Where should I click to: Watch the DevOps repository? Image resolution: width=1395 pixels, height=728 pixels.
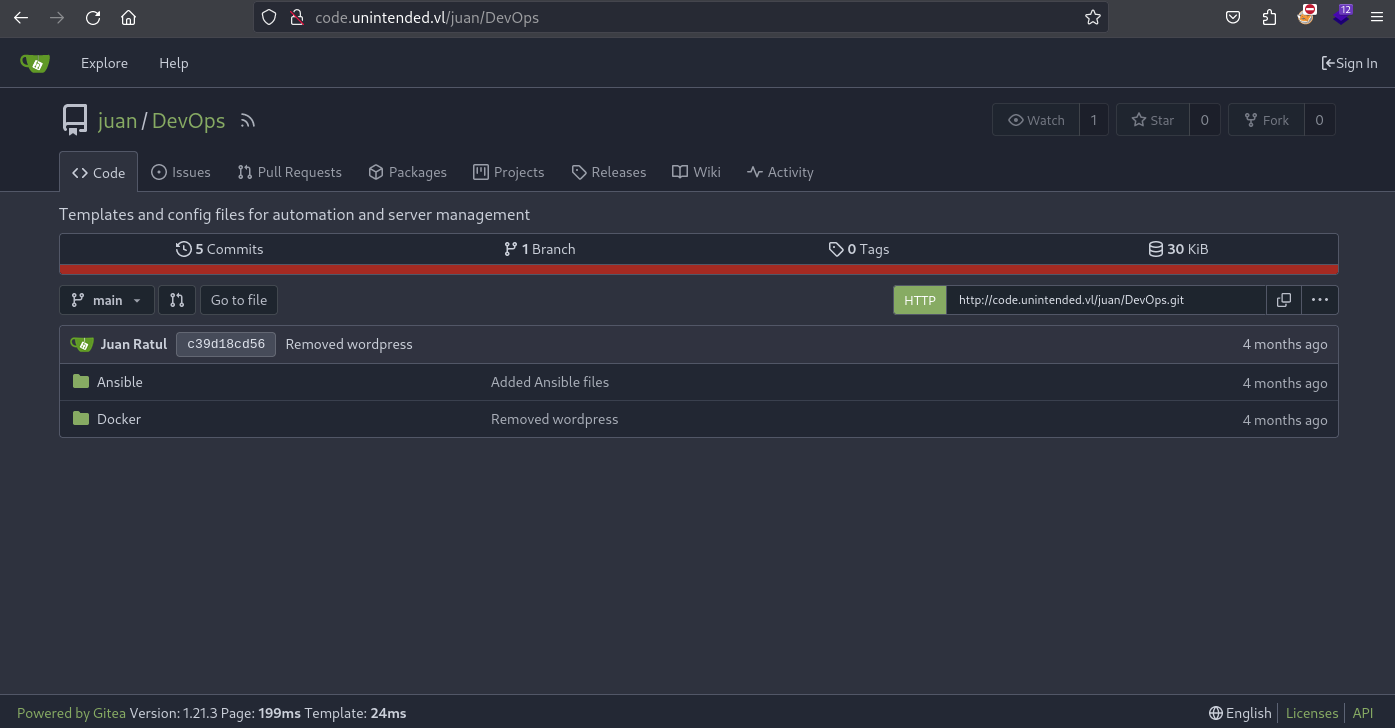1036,120
